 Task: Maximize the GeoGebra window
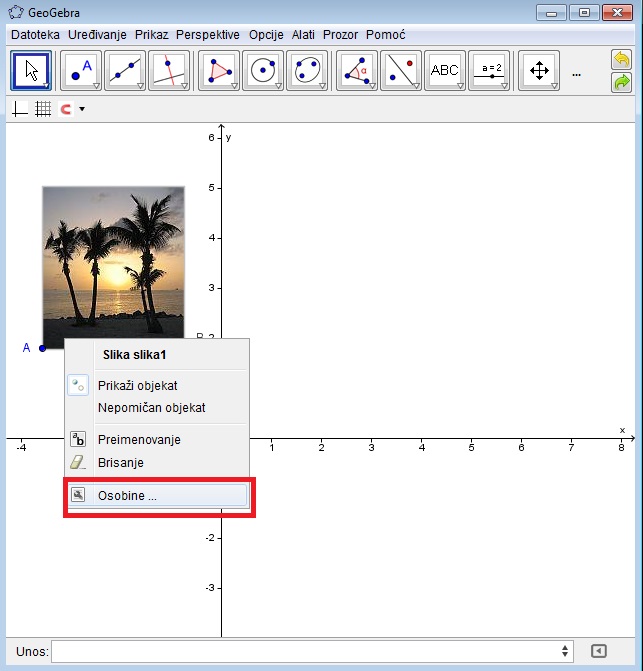click(584, 13)
